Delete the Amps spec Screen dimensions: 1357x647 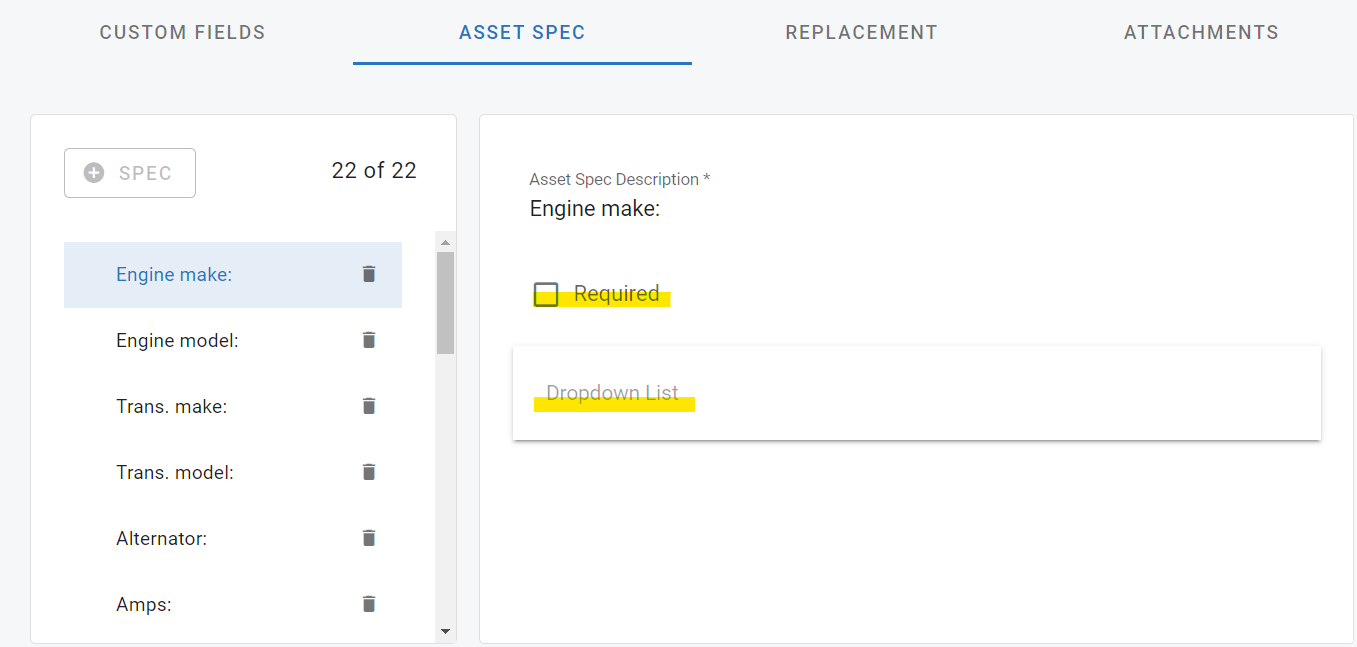(369, 604)
